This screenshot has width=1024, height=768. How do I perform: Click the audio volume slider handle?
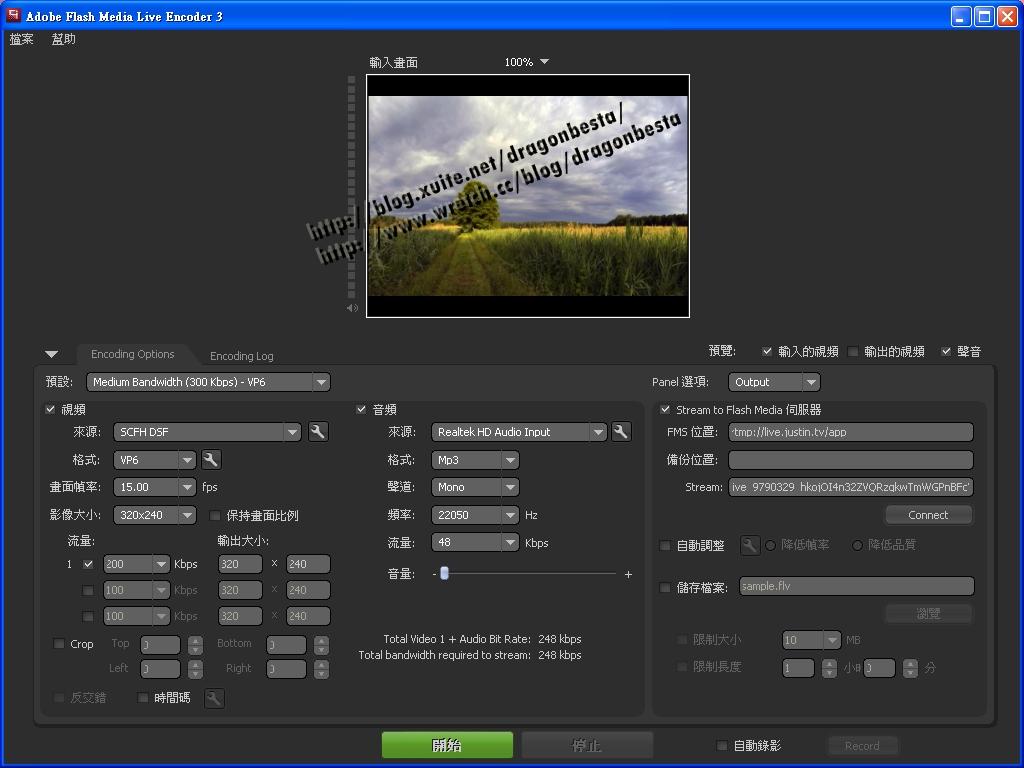click(444, 574)
